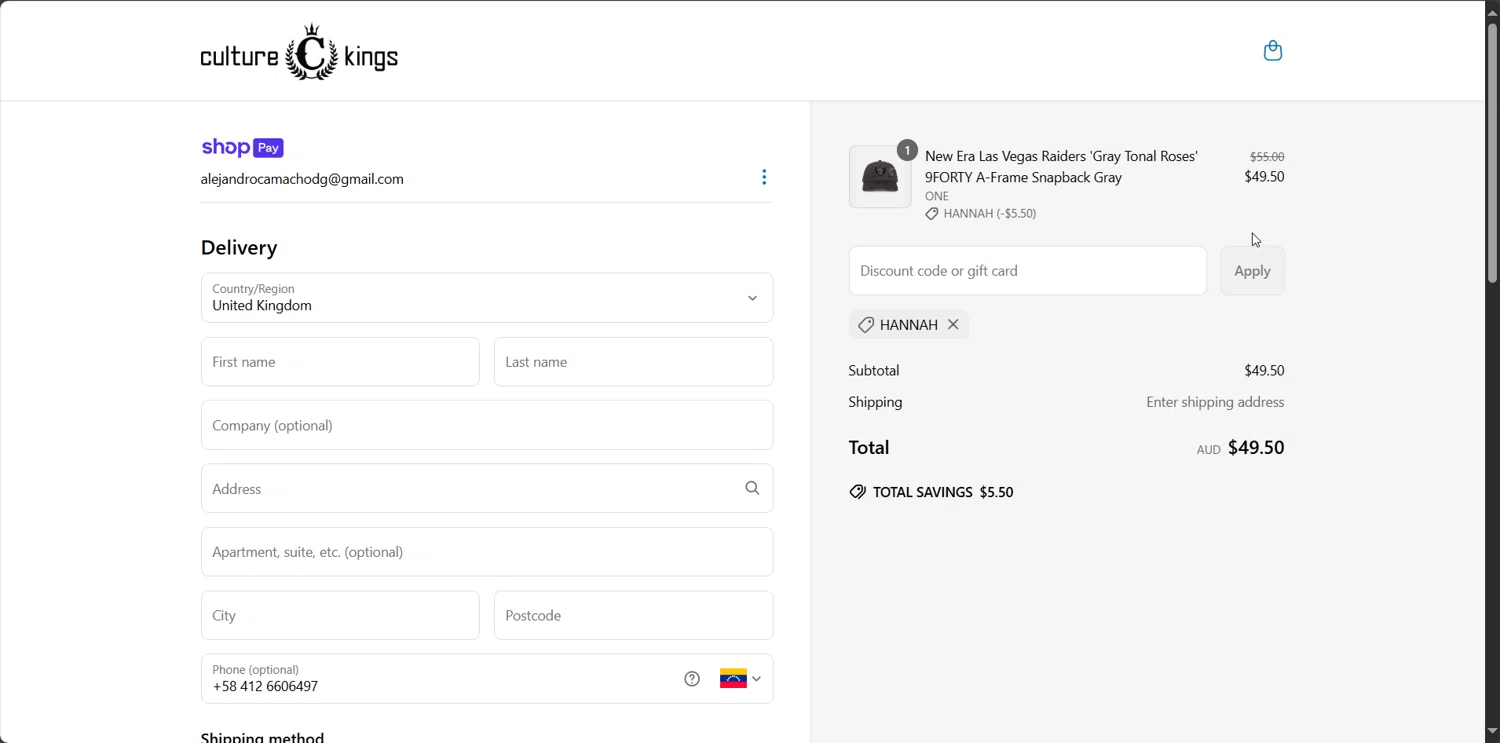
Task: Open the three-dot account options menu
Action: point(764,177)
